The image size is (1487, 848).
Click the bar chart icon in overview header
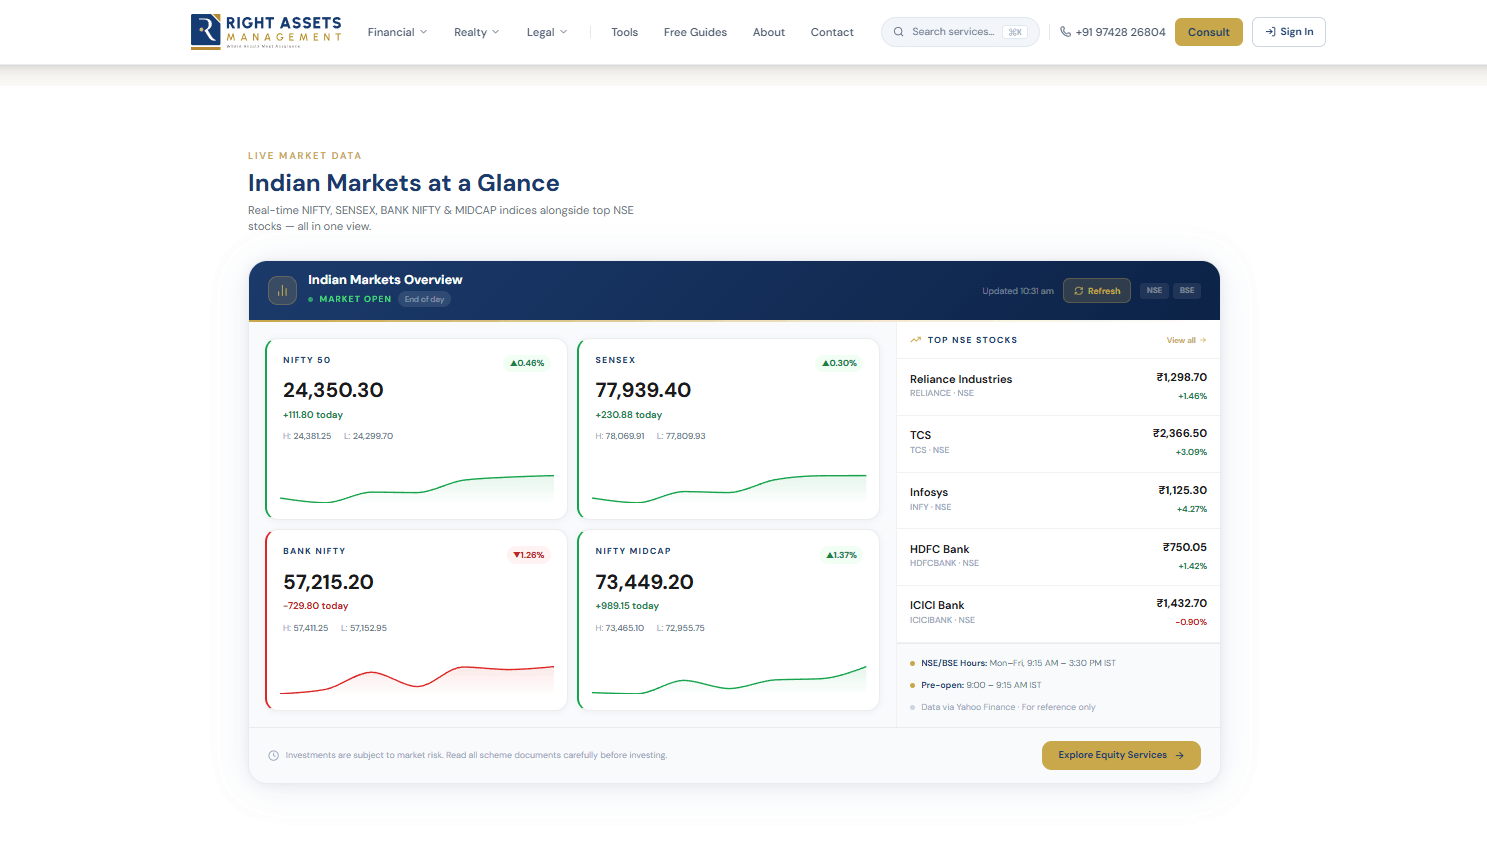[x=282, y=290]
